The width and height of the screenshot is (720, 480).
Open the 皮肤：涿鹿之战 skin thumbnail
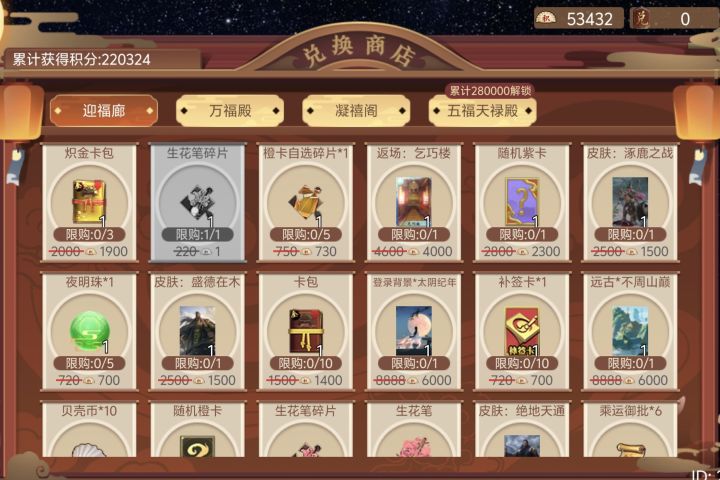click(630, 202)
